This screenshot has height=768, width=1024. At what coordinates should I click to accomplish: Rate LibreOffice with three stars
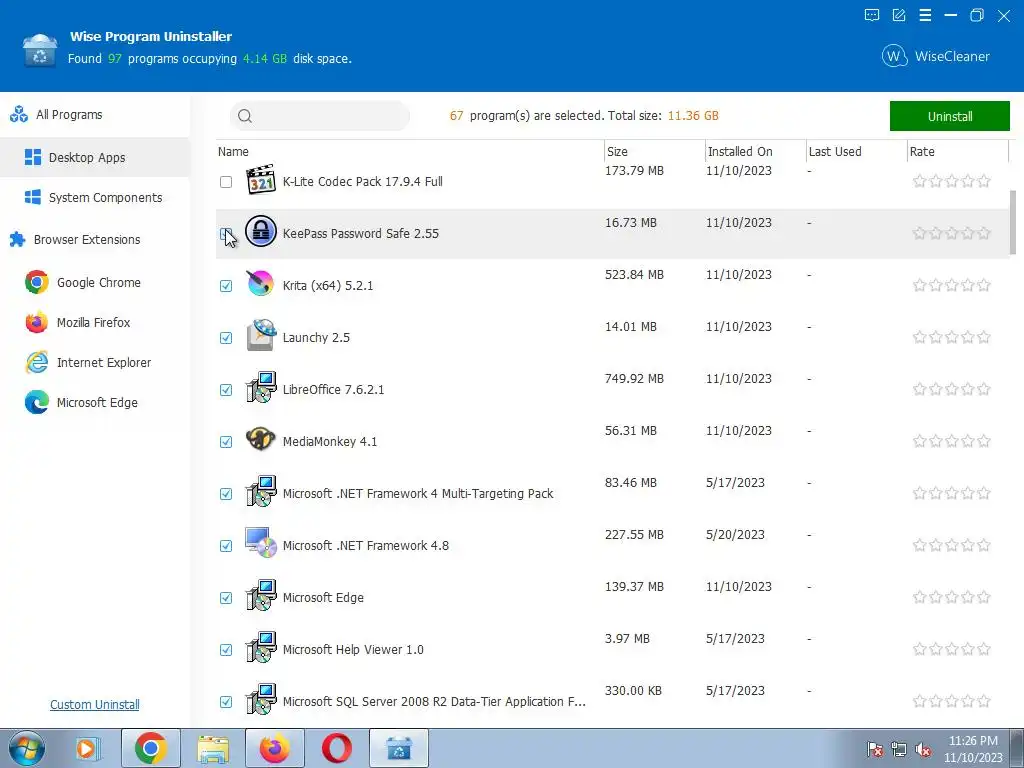pos(952,389)
